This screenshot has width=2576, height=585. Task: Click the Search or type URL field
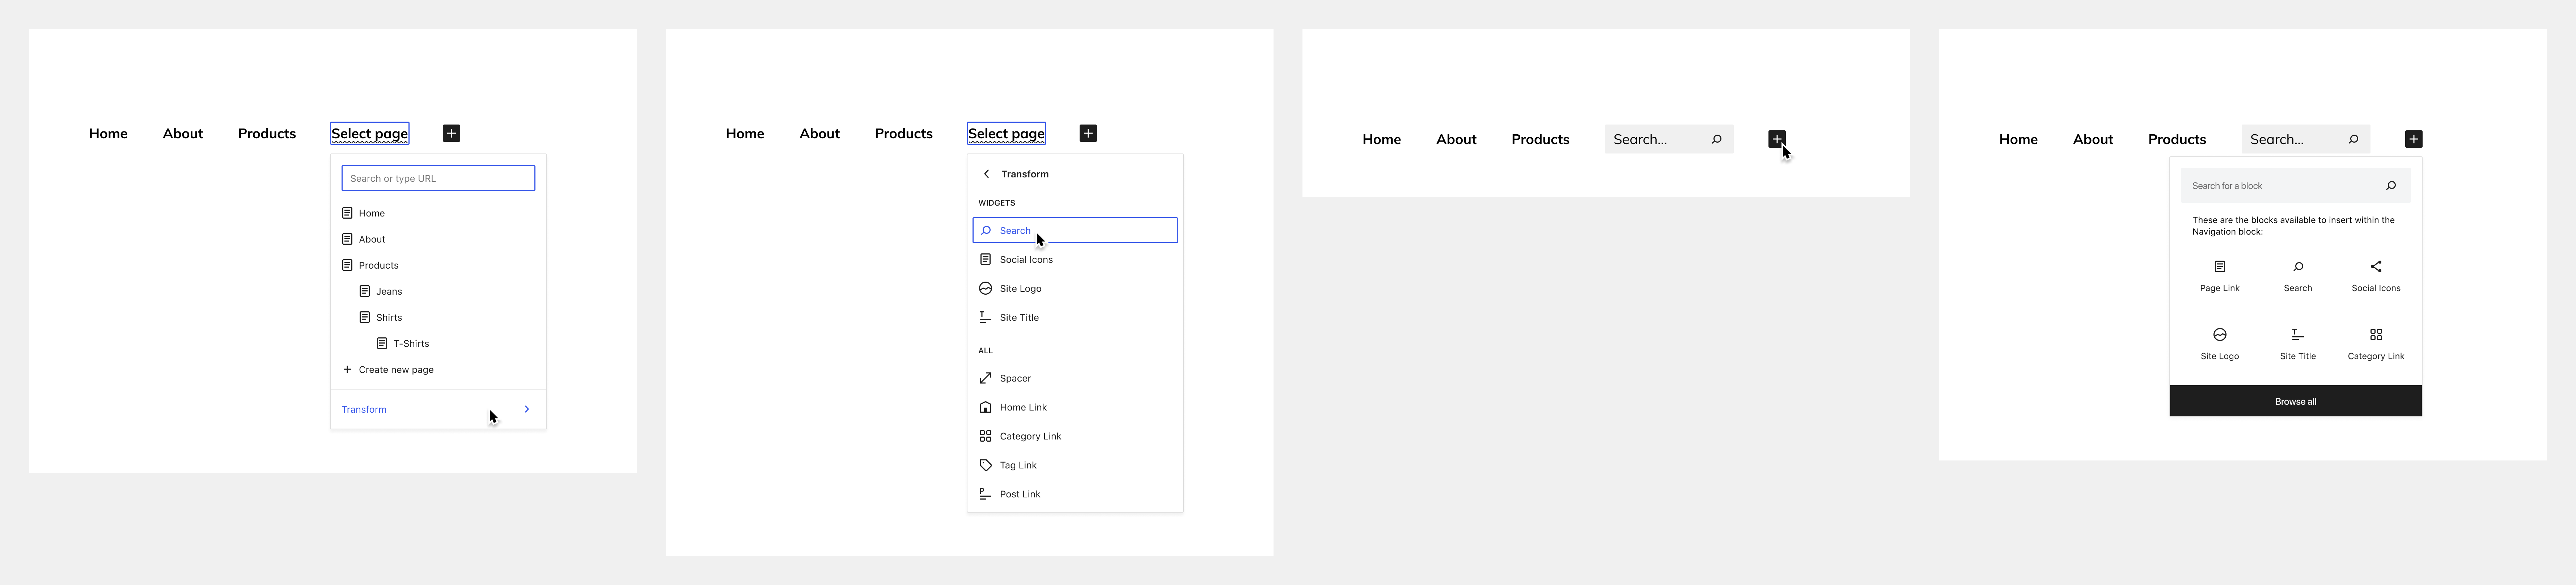pos(438,178)
